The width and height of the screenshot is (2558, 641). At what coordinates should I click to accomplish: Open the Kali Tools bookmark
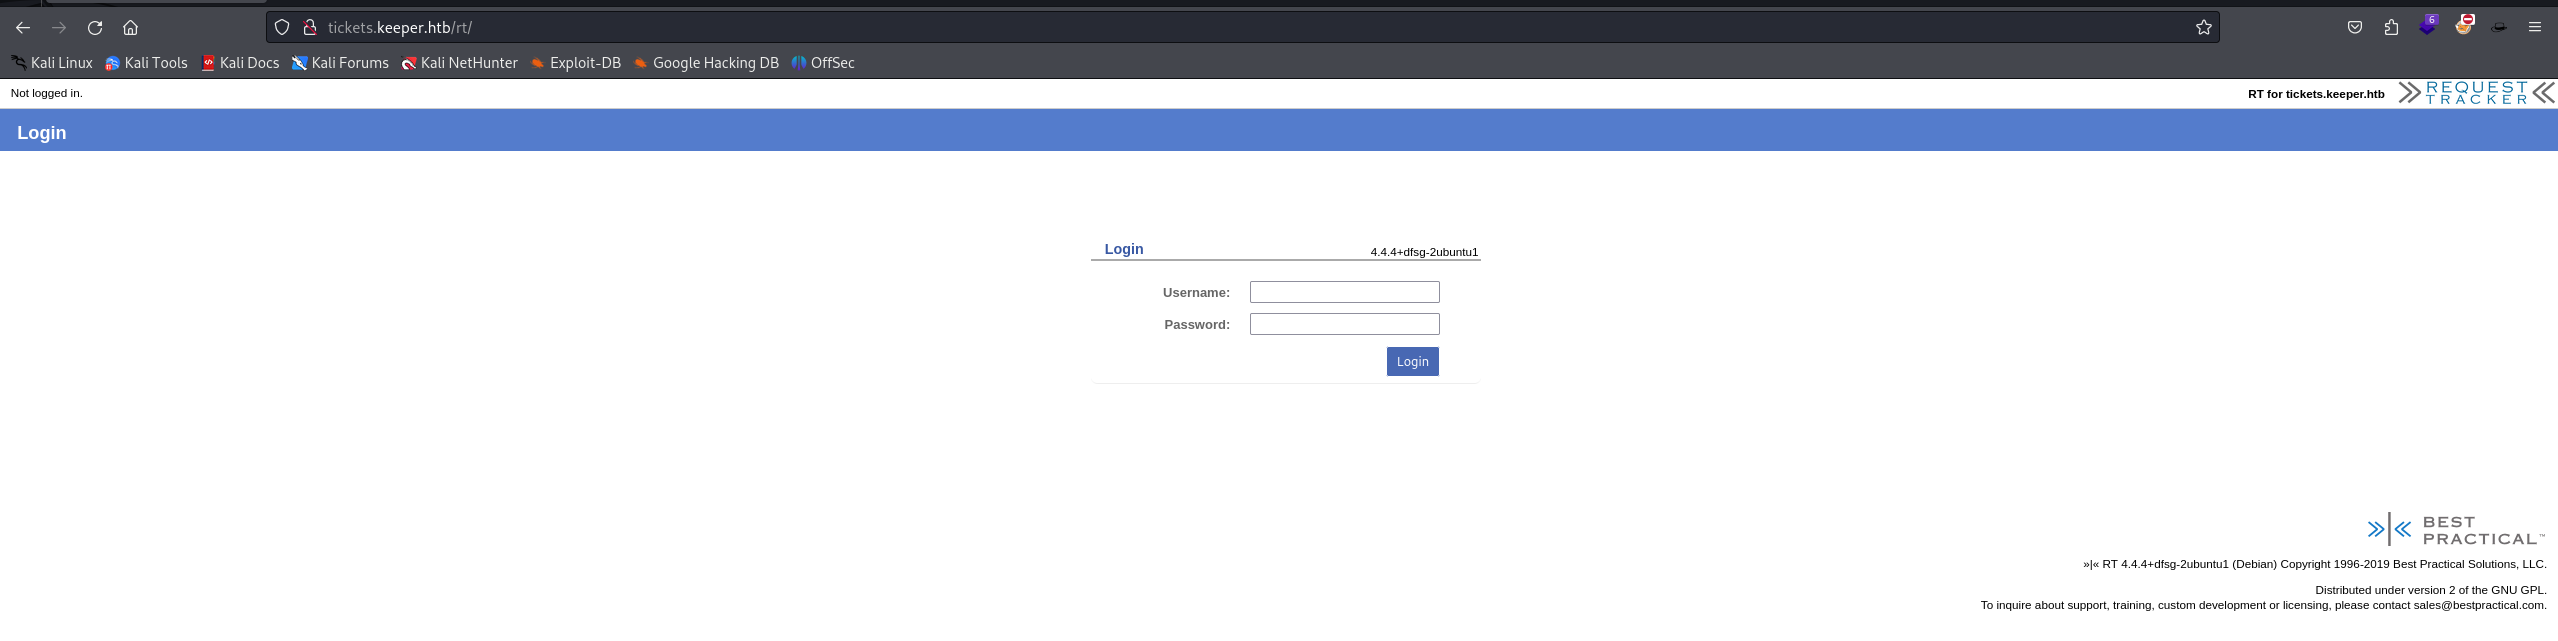pos(147,63)
